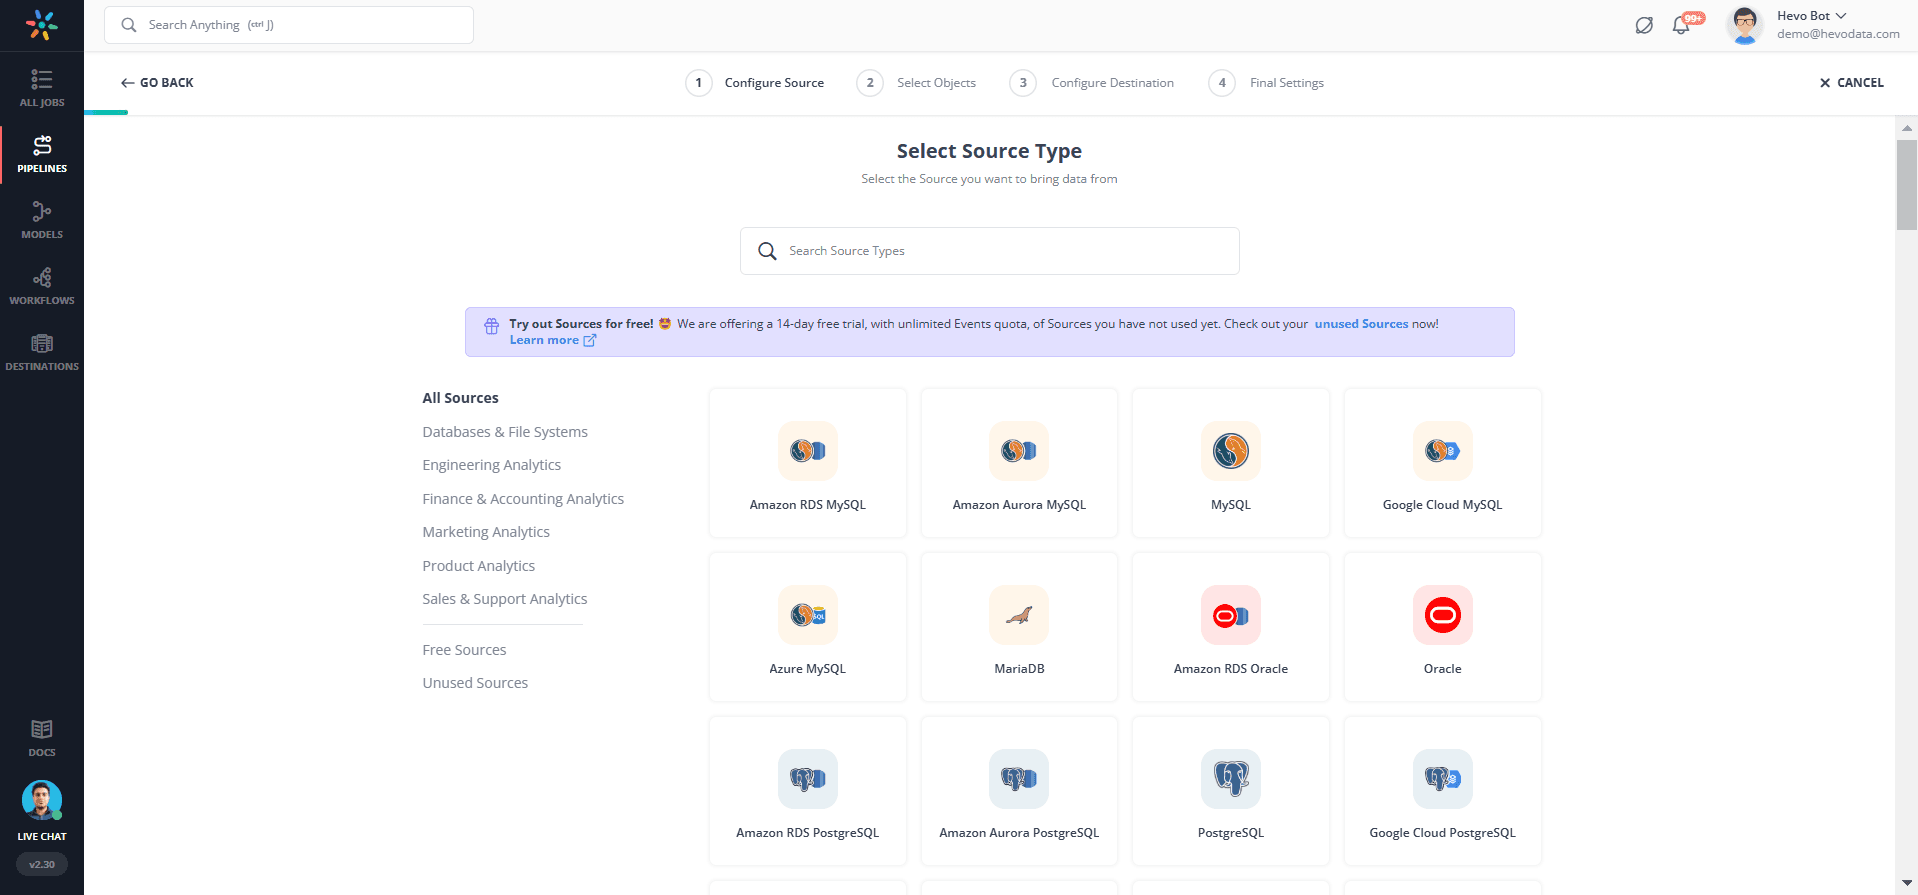The image size is (1918, 895).
Task: Choose the Oracle source tile
Action: 1441,627
